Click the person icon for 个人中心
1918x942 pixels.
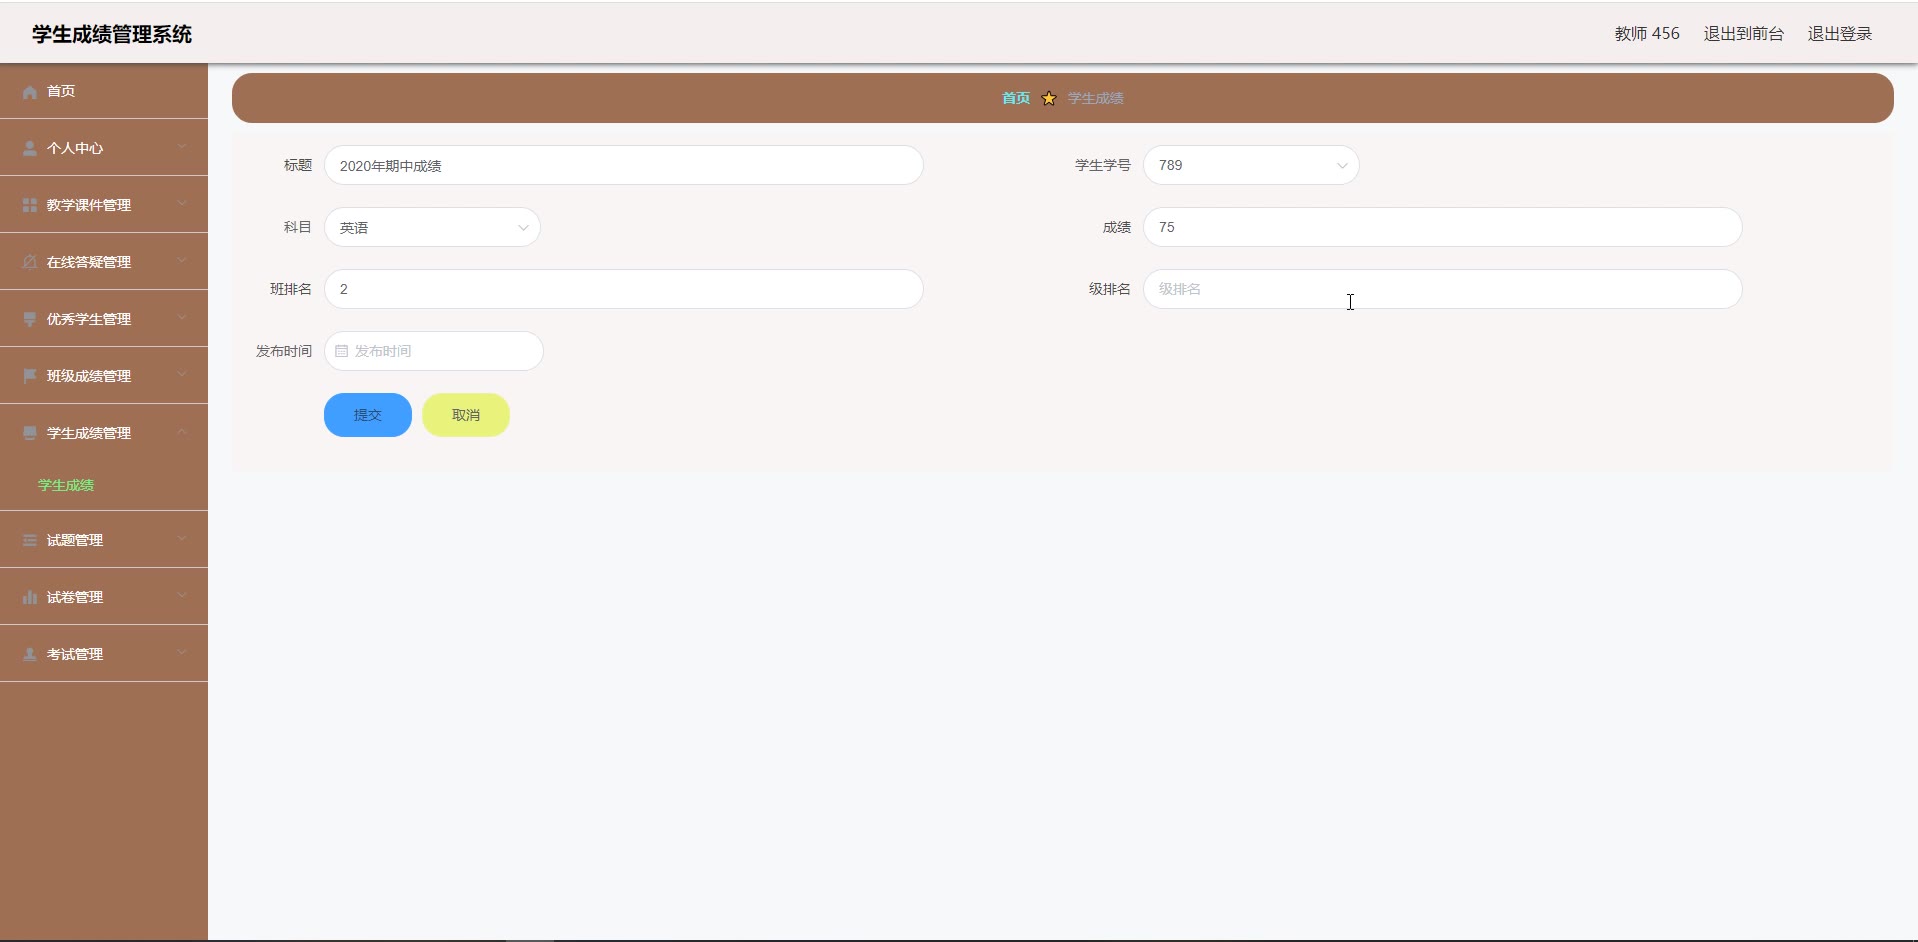click(x=30, y=148)
